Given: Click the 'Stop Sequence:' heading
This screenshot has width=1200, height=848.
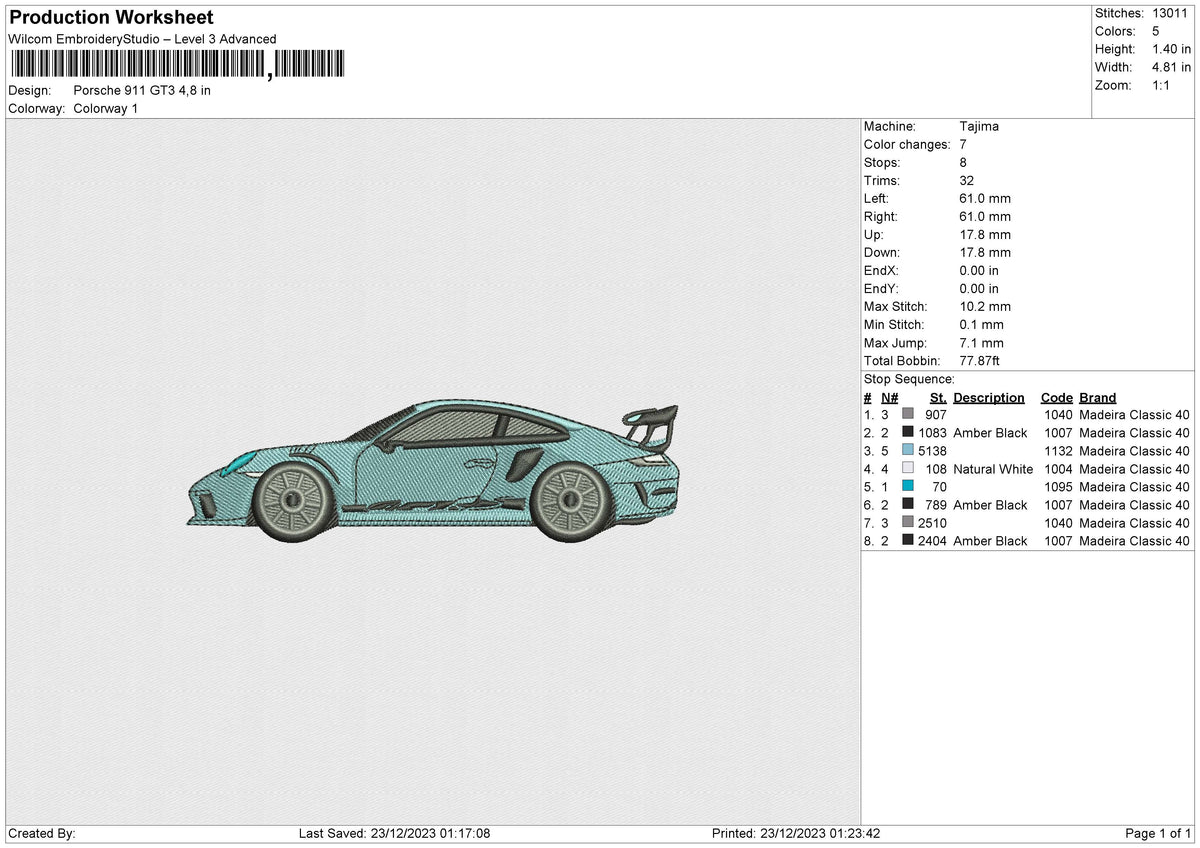Looking at the screenshot, I should click(909, 379).
